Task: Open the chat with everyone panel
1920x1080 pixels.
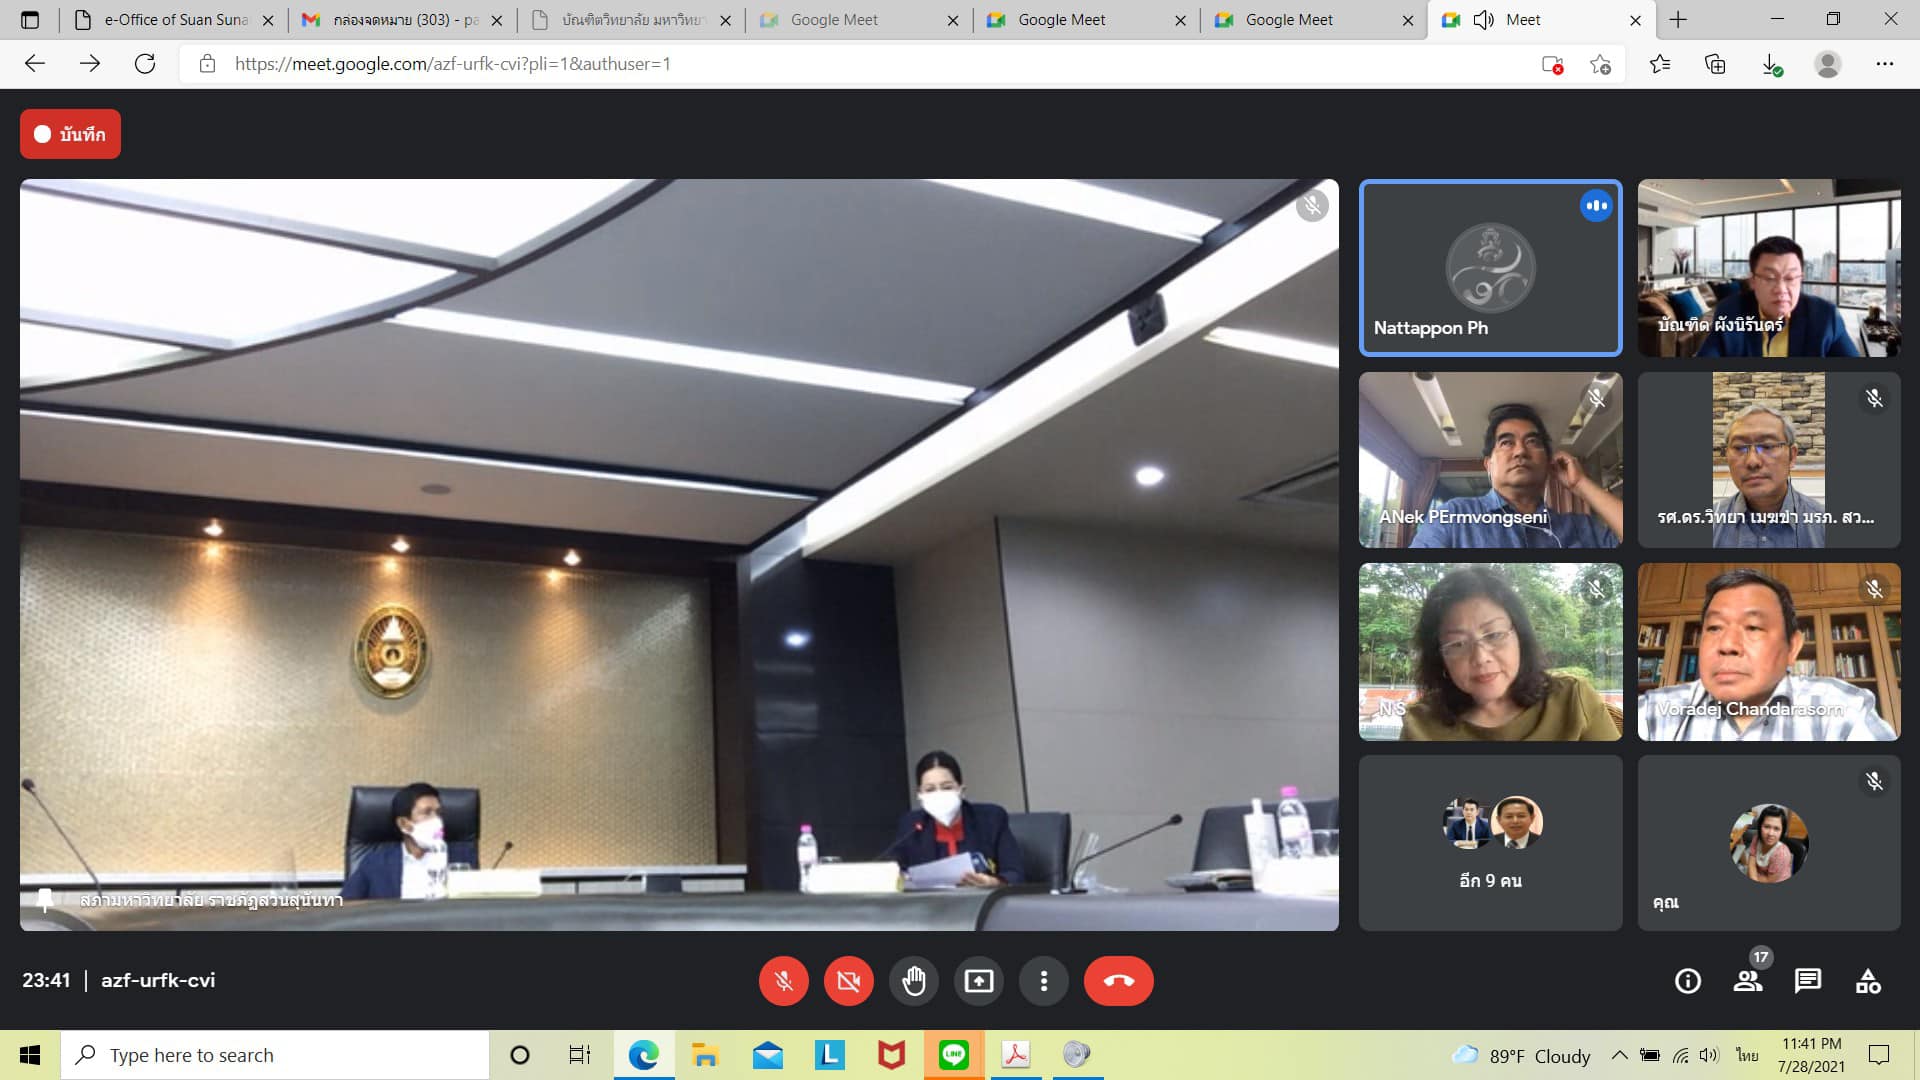Action: 1807,981
